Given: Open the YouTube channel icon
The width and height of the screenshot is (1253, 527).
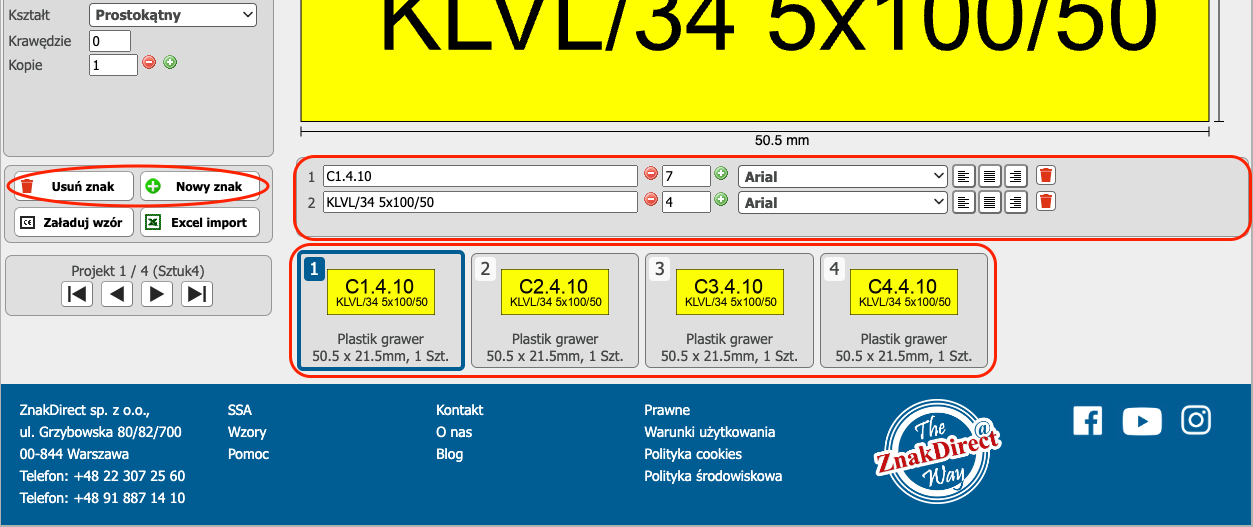Looking at the screenshot, I should [x=1142, y=422].
